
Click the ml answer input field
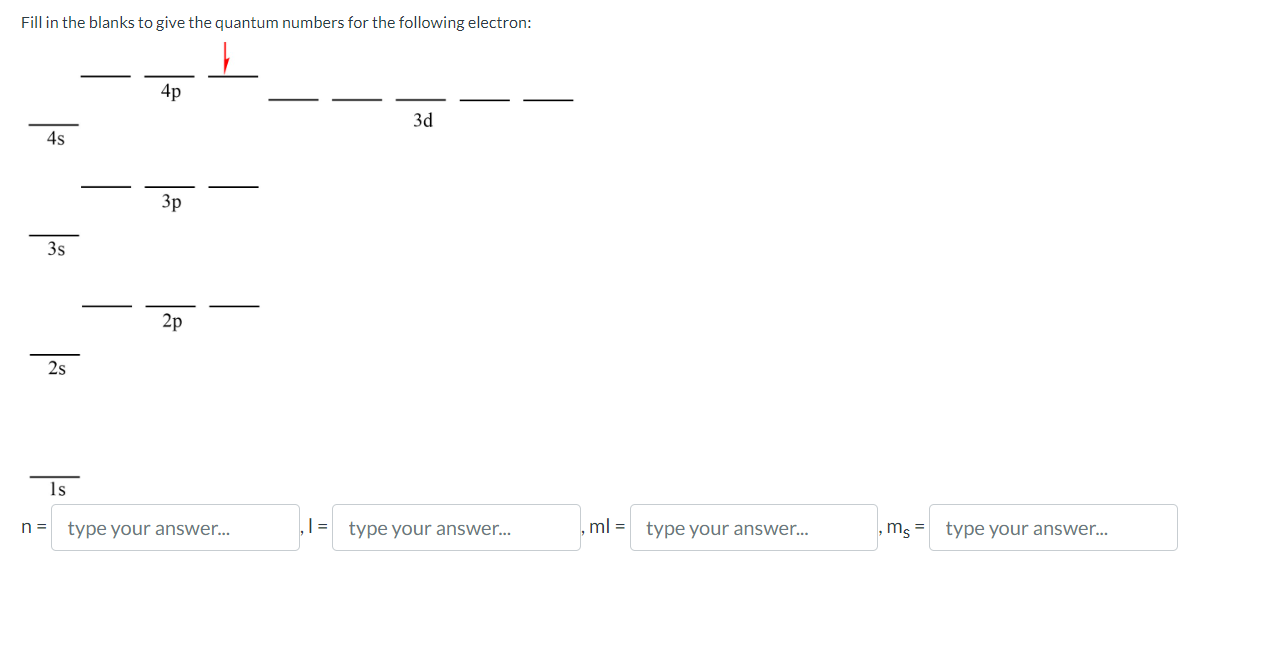click(753, 527)
